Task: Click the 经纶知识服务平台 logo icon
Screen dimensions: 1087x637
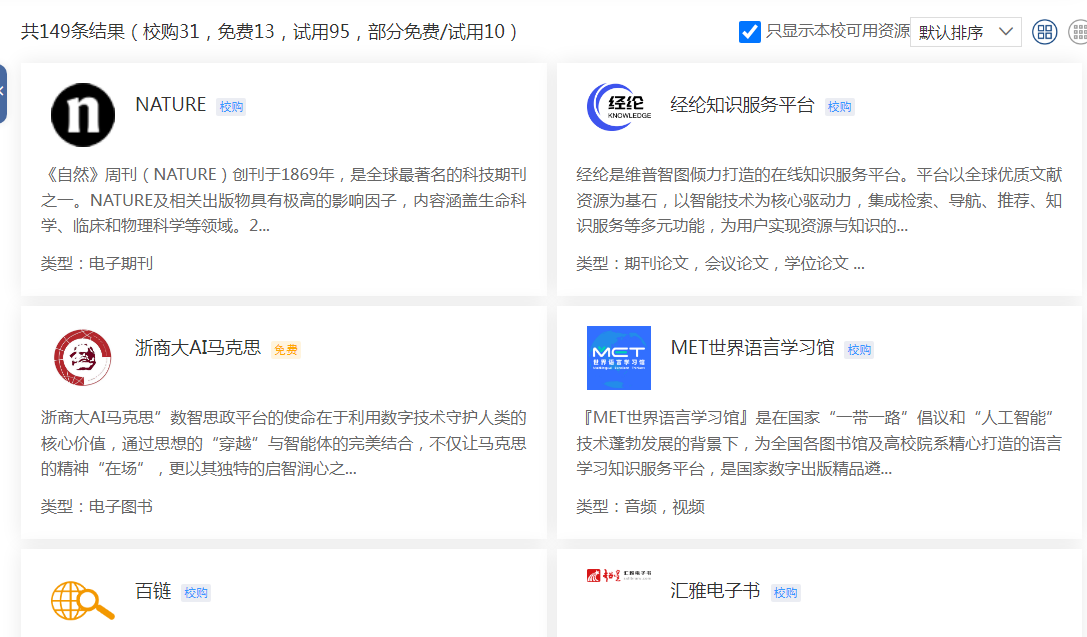Action: coord(618,107)
